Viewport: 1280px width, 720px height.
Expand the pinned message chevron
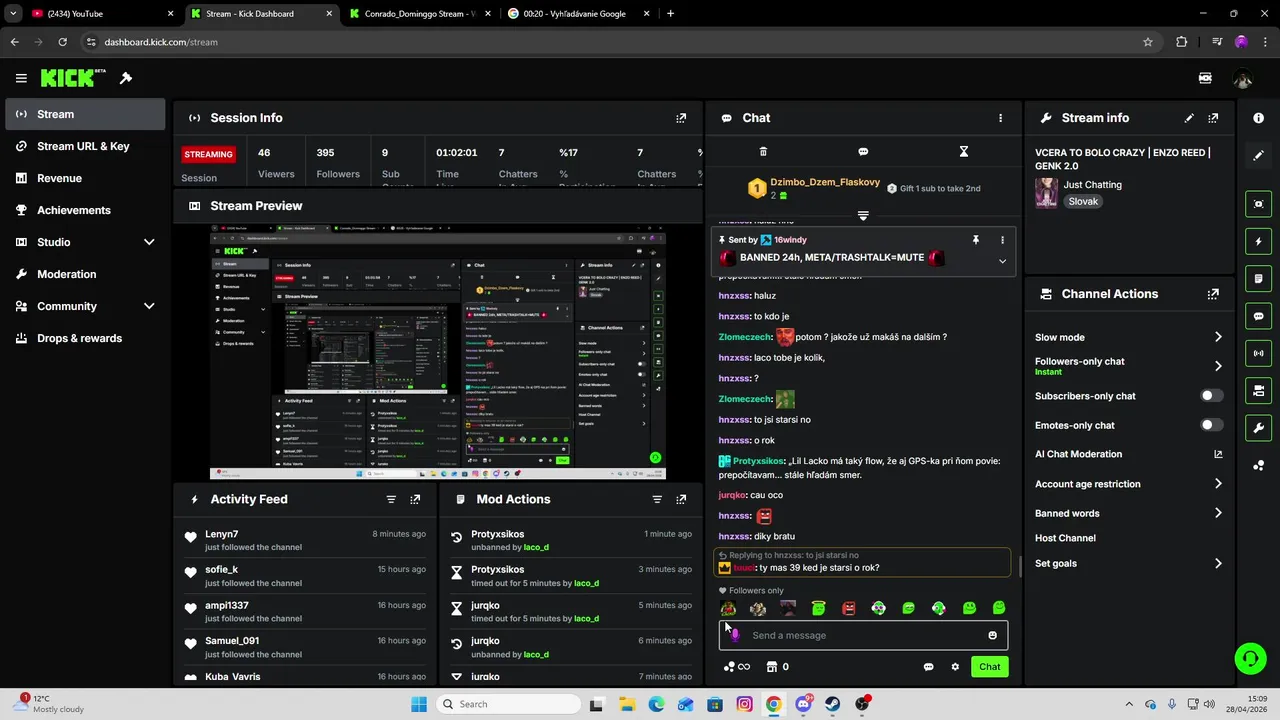[1002, 261]
